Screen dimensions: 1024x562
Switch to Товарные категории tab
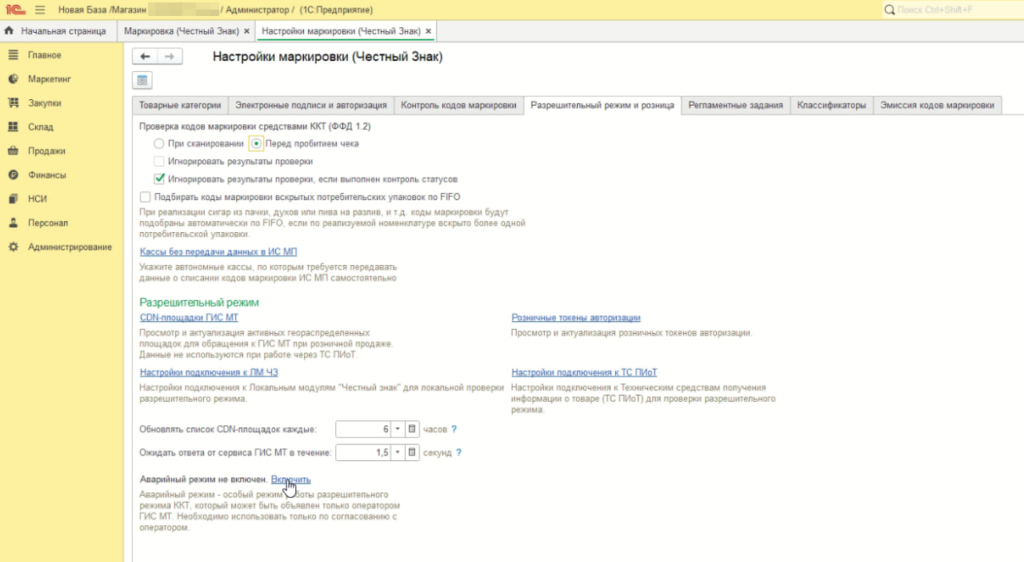[180, 105]
